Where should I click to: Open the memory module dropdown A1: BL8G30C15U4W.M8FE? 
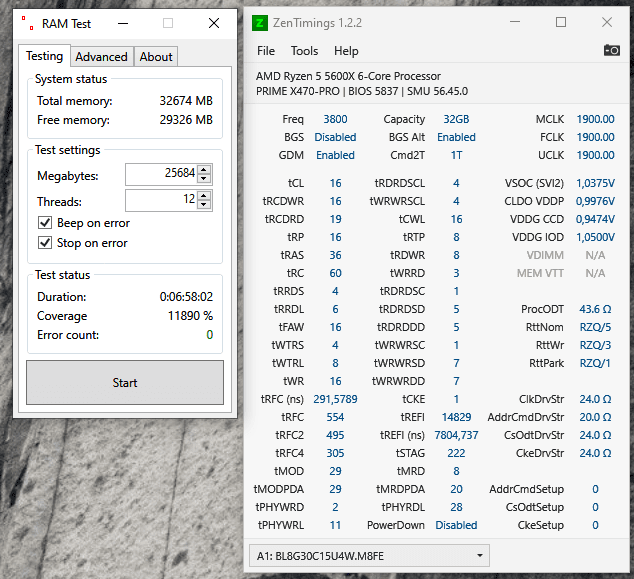[369, 556]
